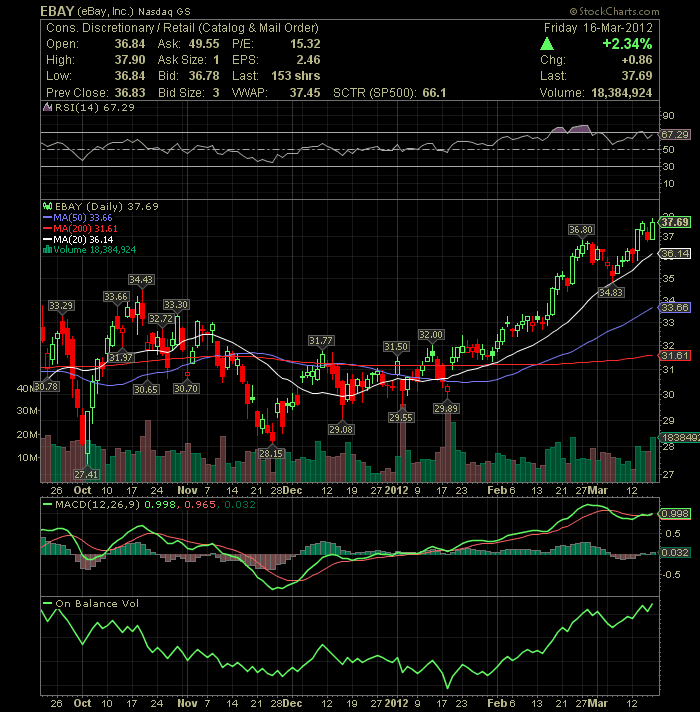Click the Open value 36.84
700x712 pixels.
click(x=130, y=44)
